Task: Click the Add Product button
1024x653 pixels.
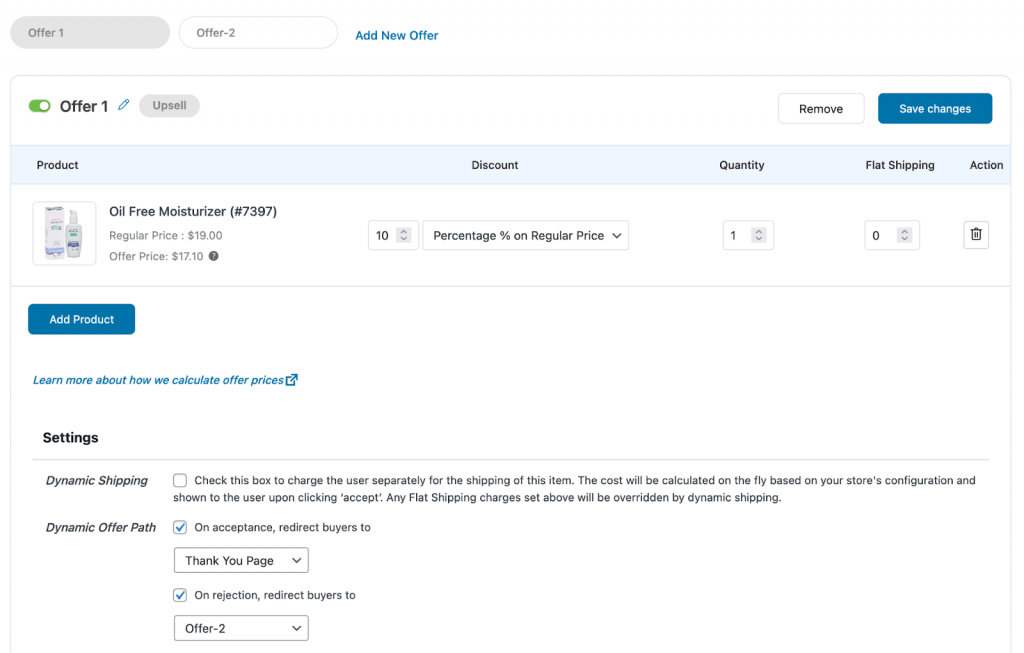Action: (x=82, y=319)
